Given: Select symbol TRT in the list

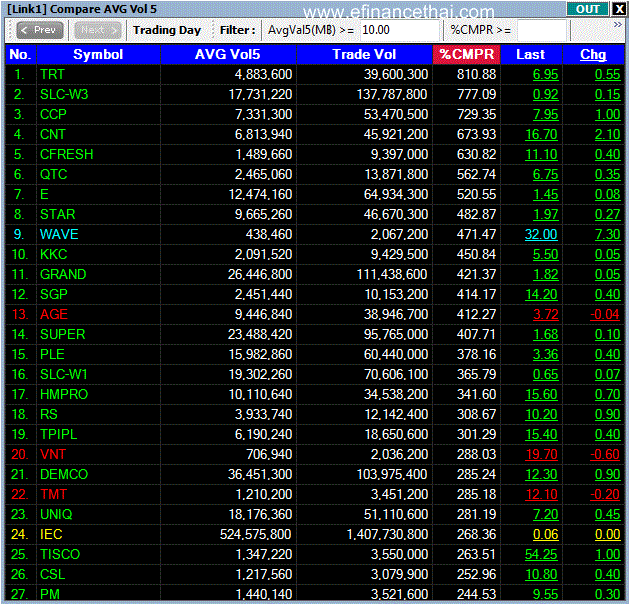Looking at the screenshot, I should point(52,74).
